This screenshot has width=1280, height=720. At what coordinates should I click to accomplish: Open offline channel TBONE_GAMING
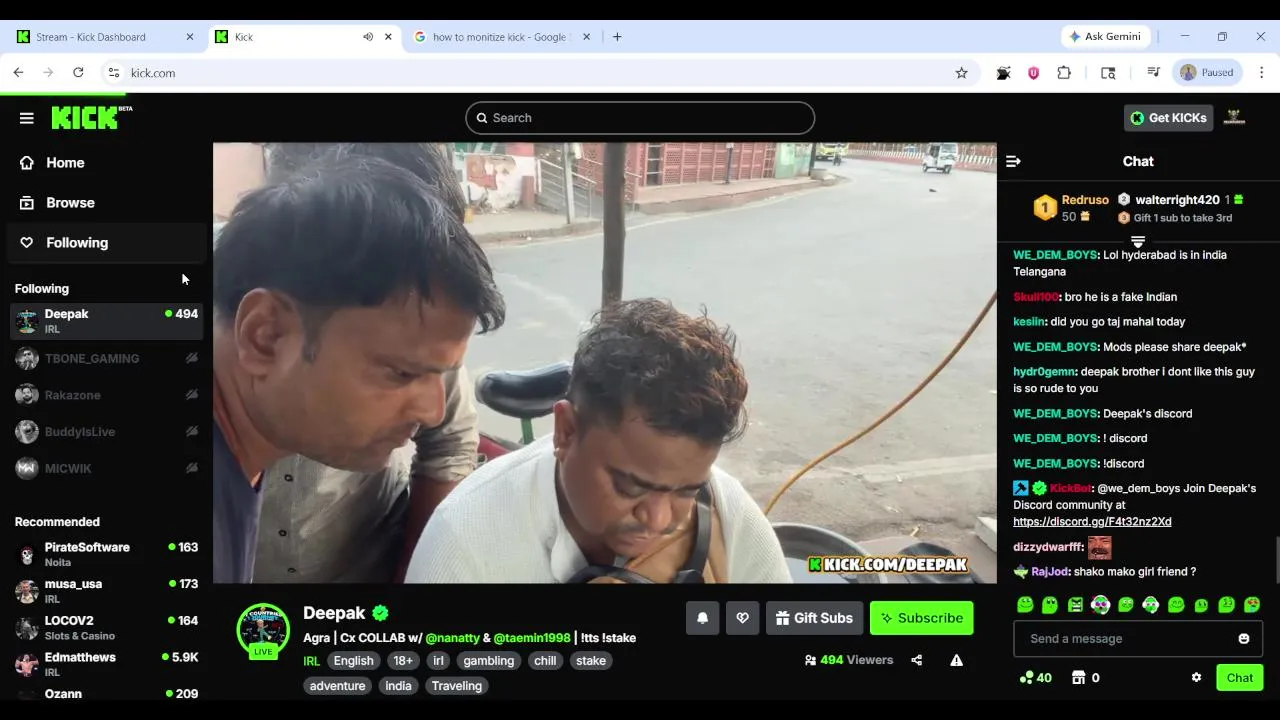click(x=107, y=358)
